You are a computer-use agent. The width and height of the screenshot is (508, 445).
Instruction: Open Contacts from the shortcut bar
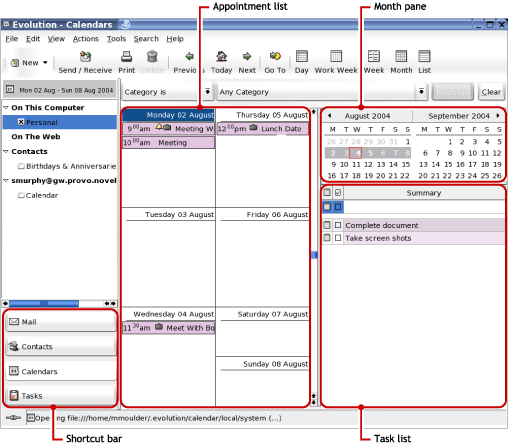61,347
